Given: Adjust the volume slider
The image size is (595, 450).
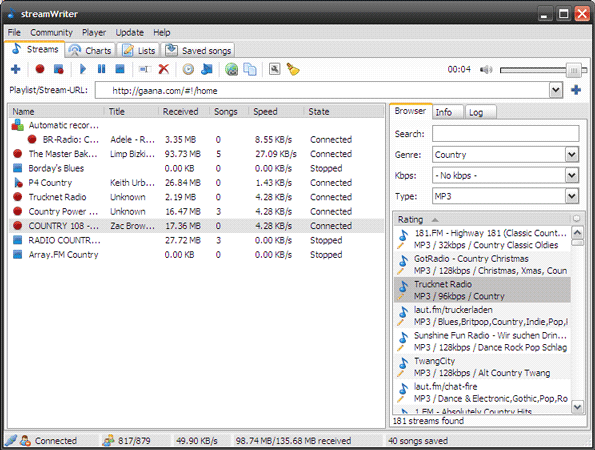Looking at the screenshot, I should [x=543, y=70].
